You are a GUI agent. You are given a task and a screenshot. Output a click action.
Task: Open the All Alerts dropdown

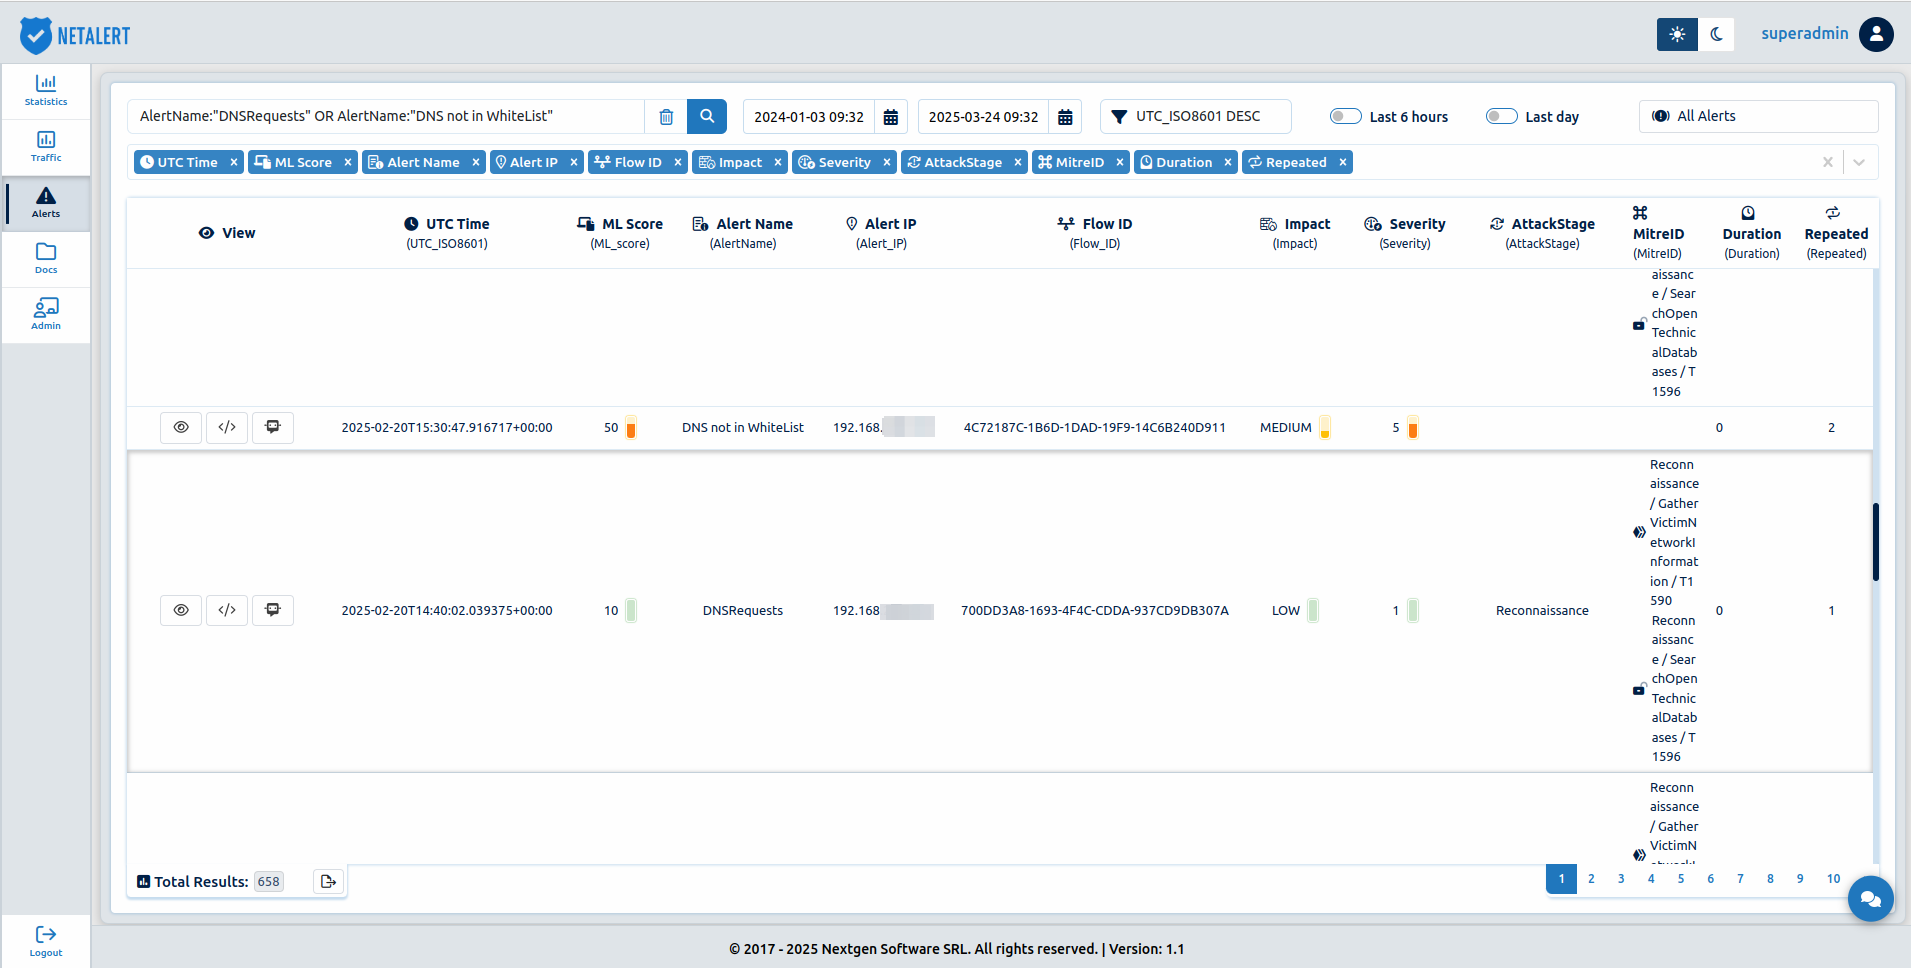tap(1758, 116)
